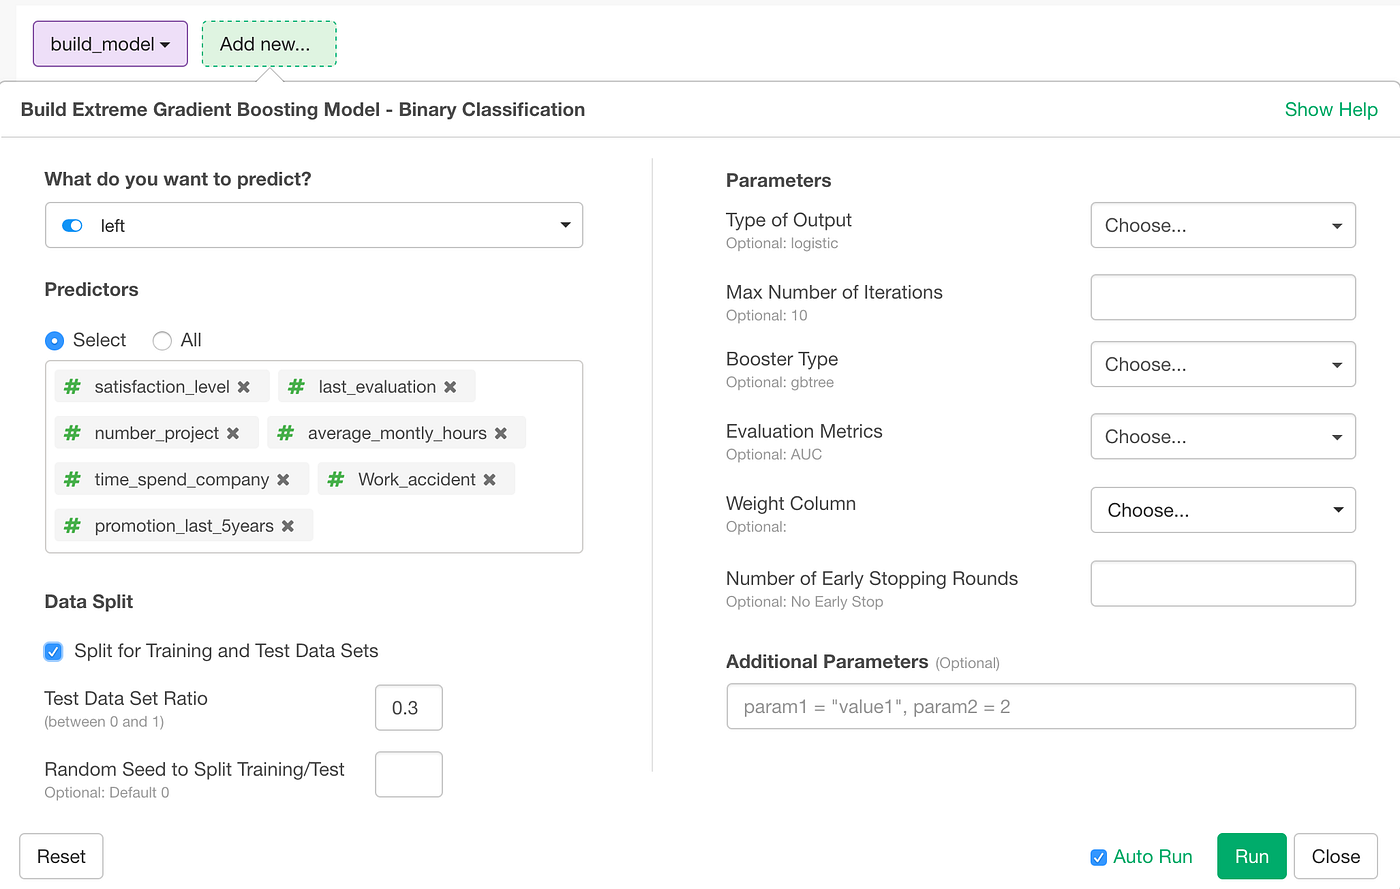The image size is (1400, 889).
Task: Click the Show Help link
Action: (x=1331, y=109)
